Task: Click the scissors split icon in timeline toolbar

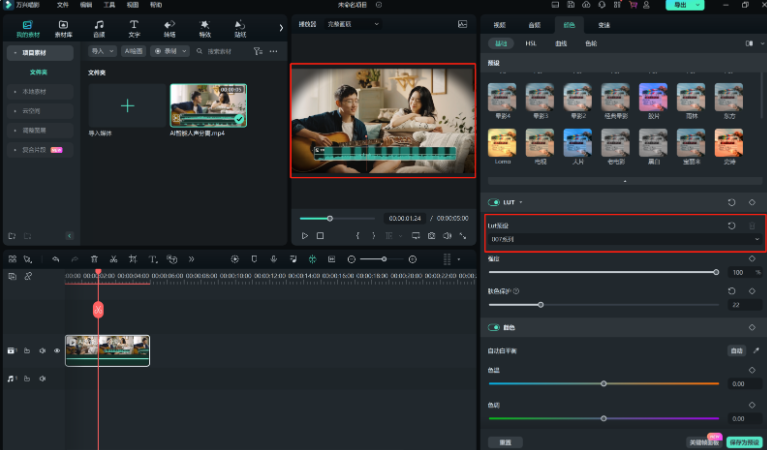Action: pos(114,259)
